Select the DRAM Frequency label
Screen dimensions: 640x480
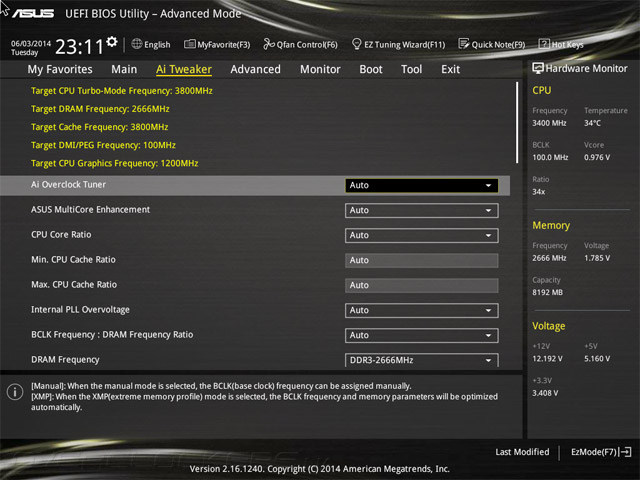[65, 360]
